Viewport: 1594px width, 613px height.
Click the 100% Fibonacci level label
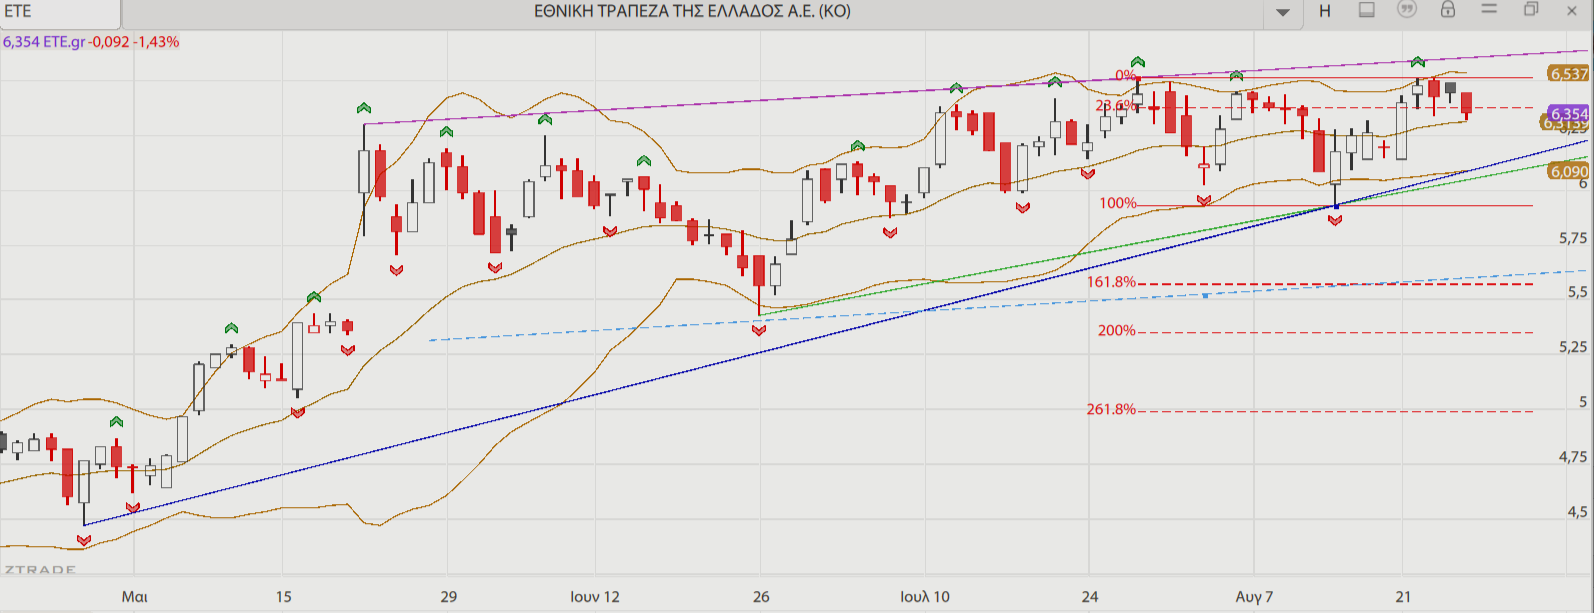[1117, 203]
